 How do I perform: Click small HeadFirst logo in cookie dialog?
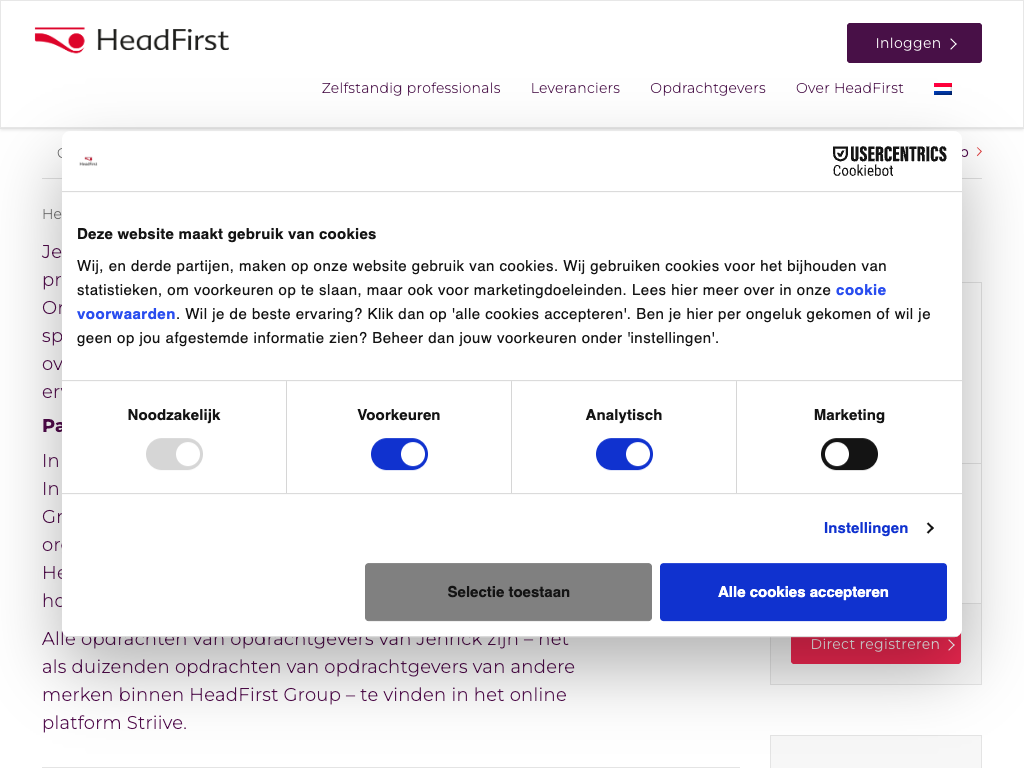pos(89,161)
